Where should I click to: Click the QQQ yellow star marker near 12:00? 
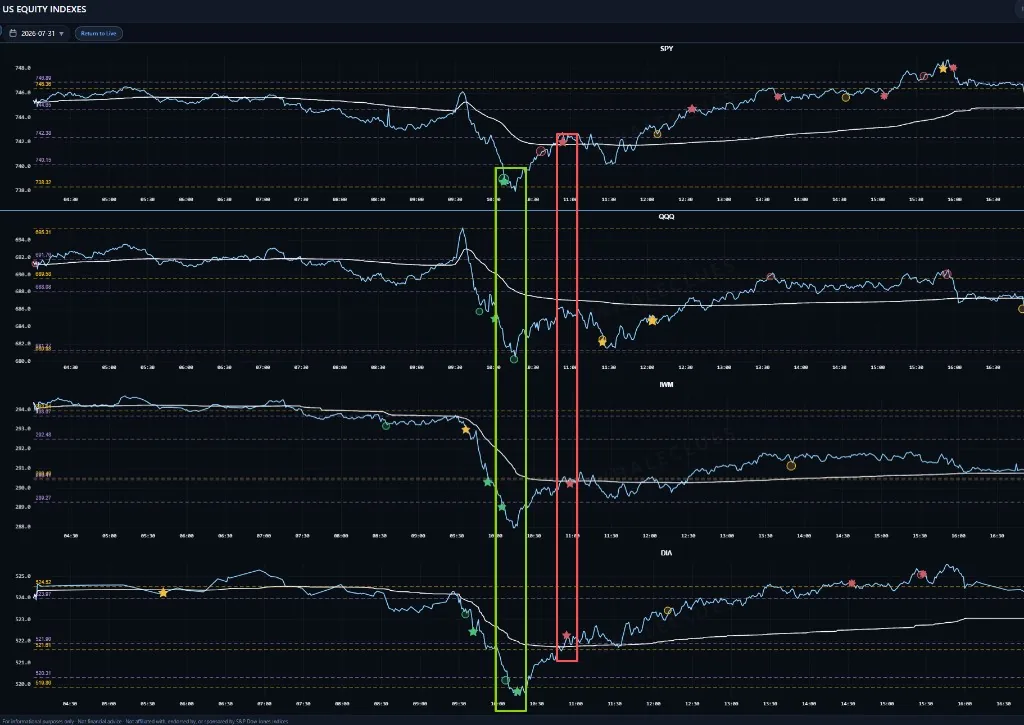tap(652, 320)
